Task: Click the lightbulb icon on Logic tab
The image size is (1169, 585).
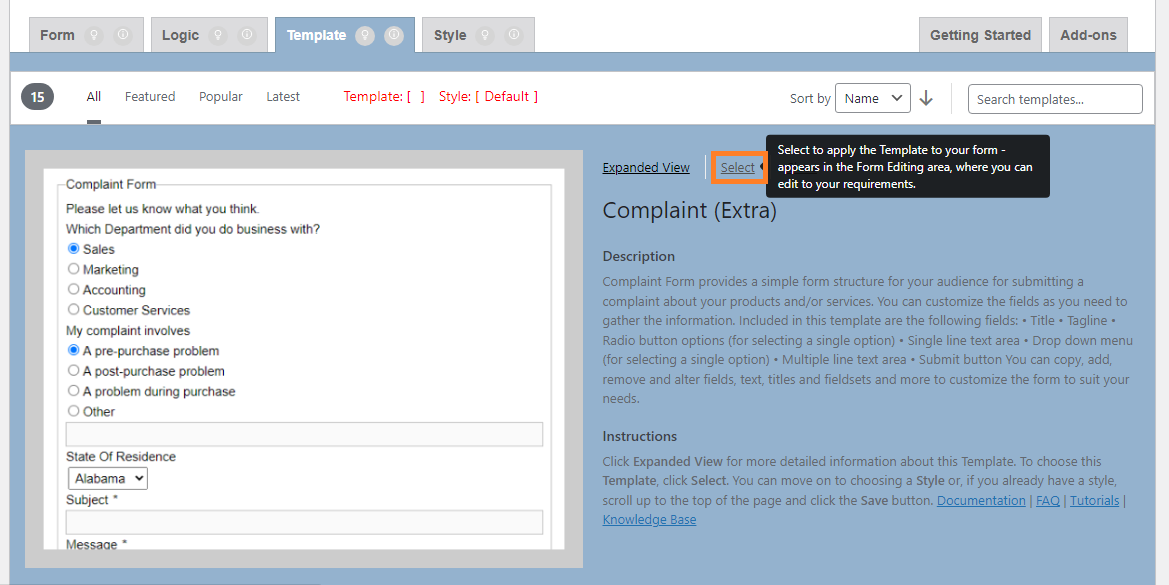Action: pos(219,35)
